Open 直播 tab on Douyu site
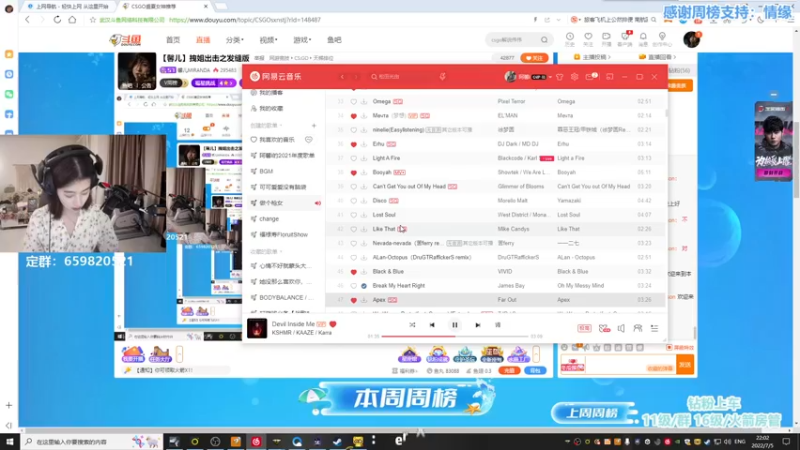 203,40
